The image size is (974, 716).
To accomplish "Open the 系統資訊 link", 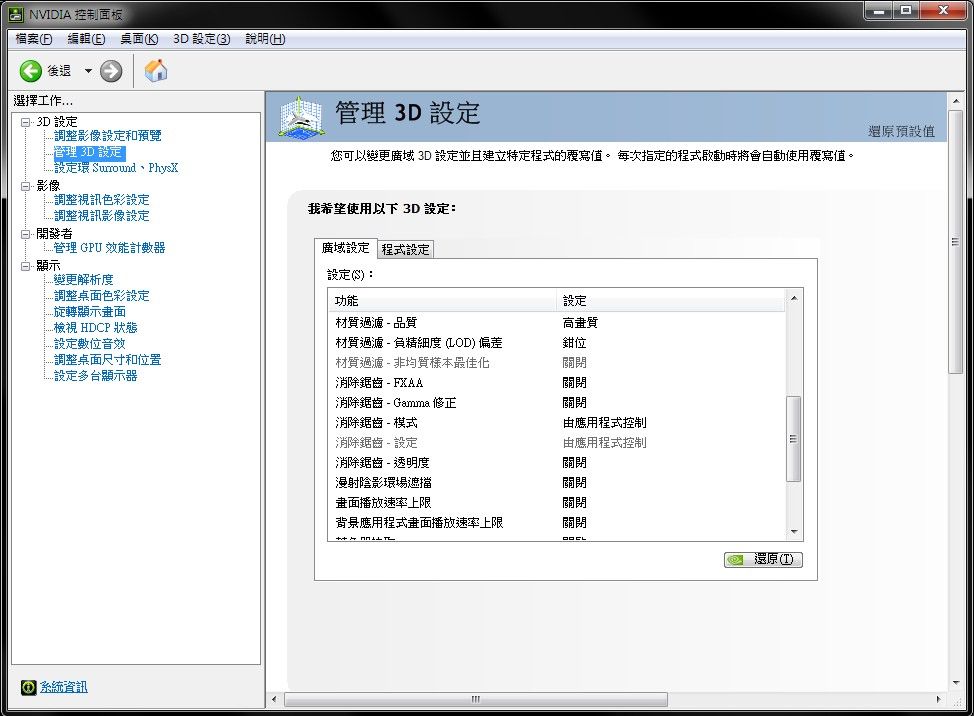I will [64, 687].
